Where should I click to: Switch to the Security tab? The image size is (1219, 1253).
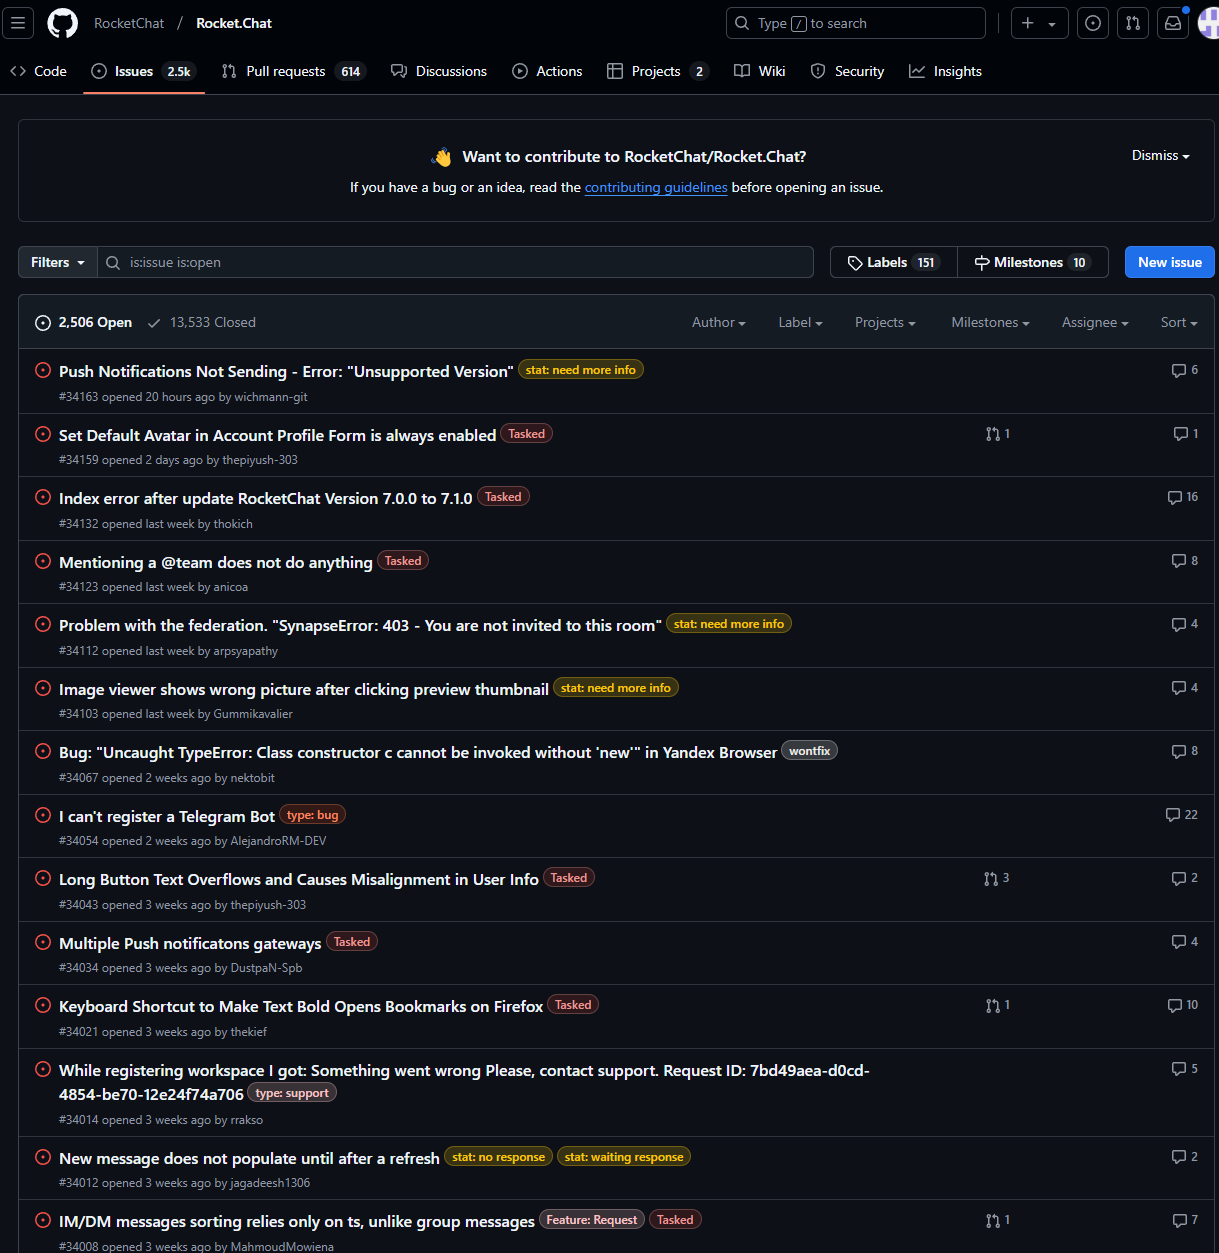coord(848,71)
